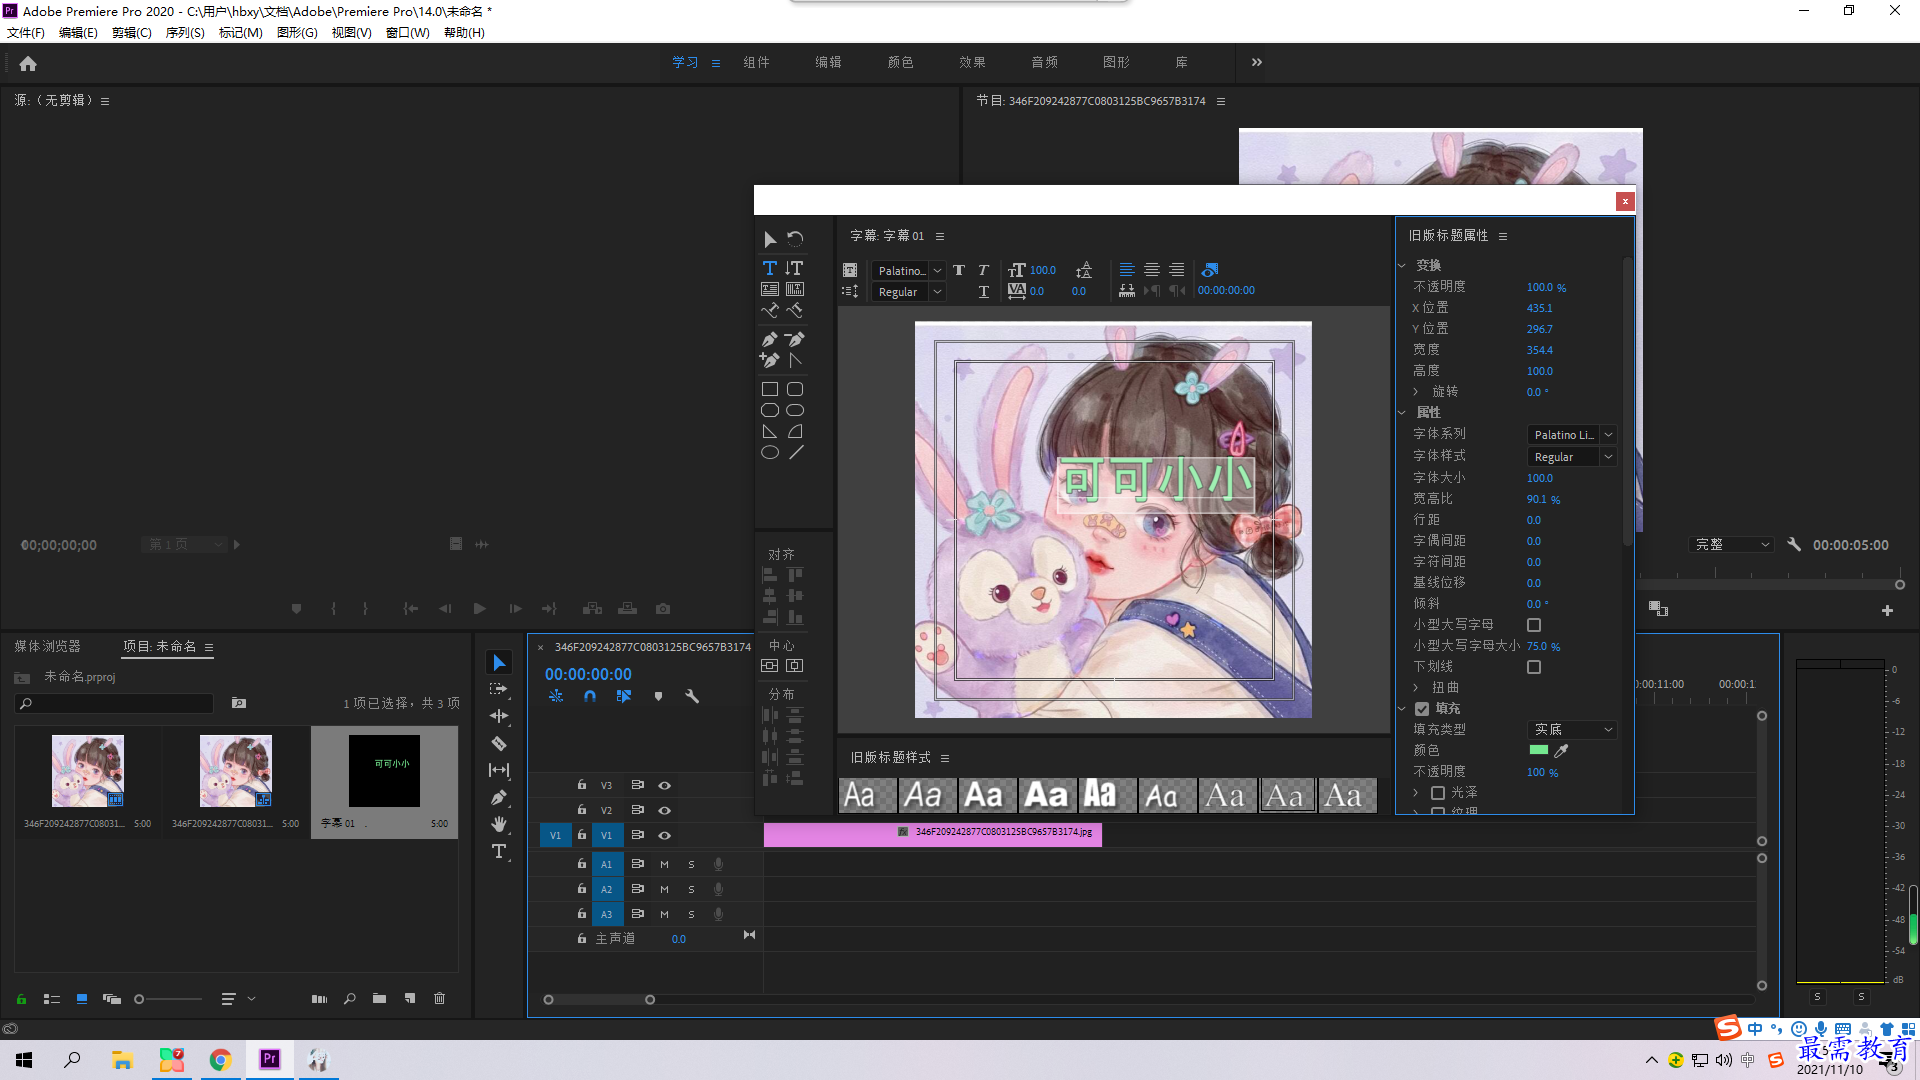The width and height of the screenshot is (1920, 1080).
Task: Apply the fifth bold Aa title style
Action: [x=1107, y=796]
